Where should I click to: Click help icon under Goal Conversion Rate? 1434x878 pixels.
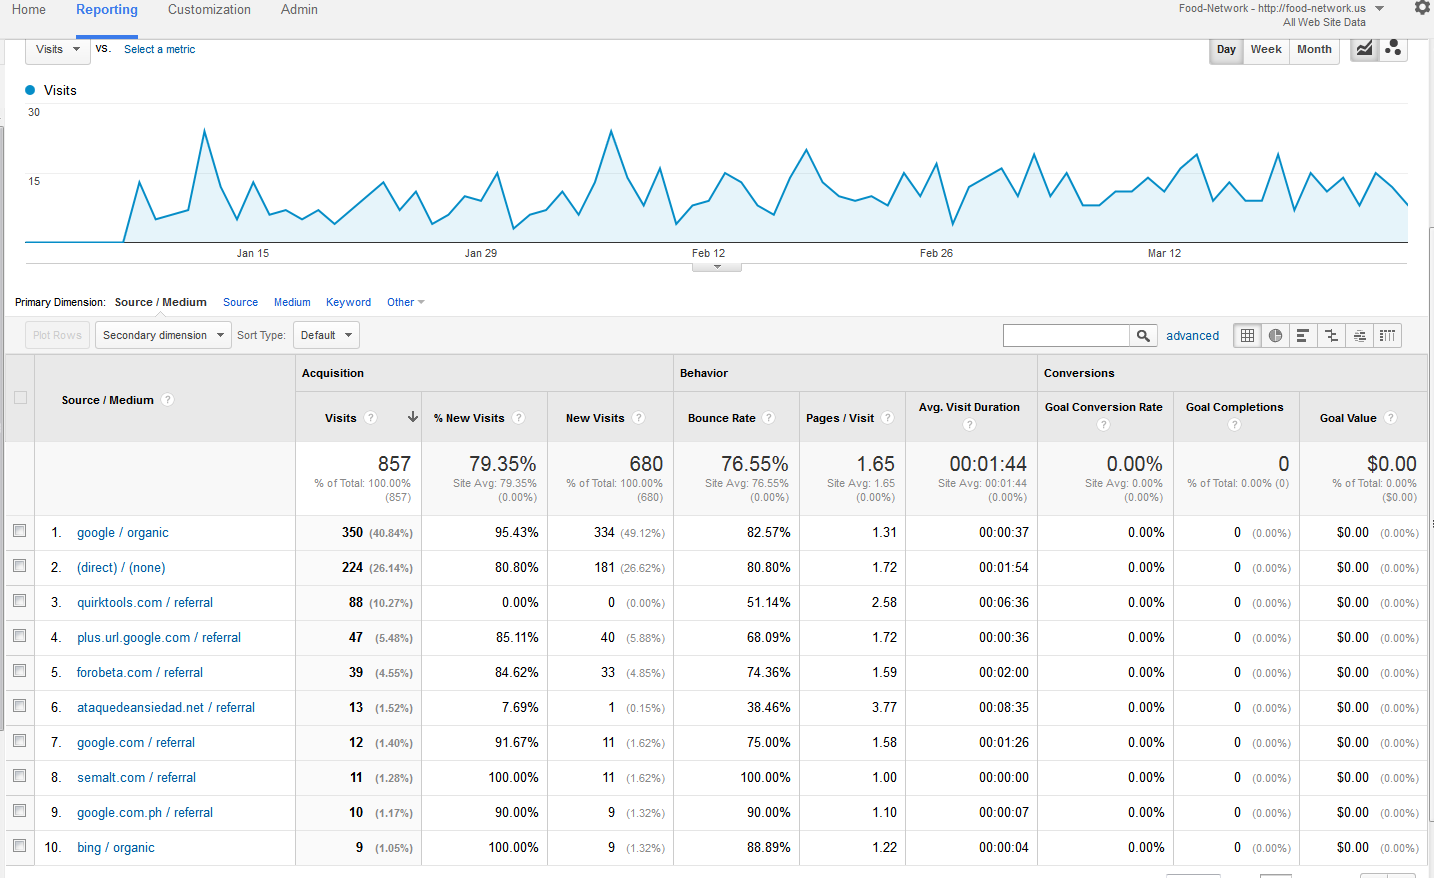(1103, 425)
